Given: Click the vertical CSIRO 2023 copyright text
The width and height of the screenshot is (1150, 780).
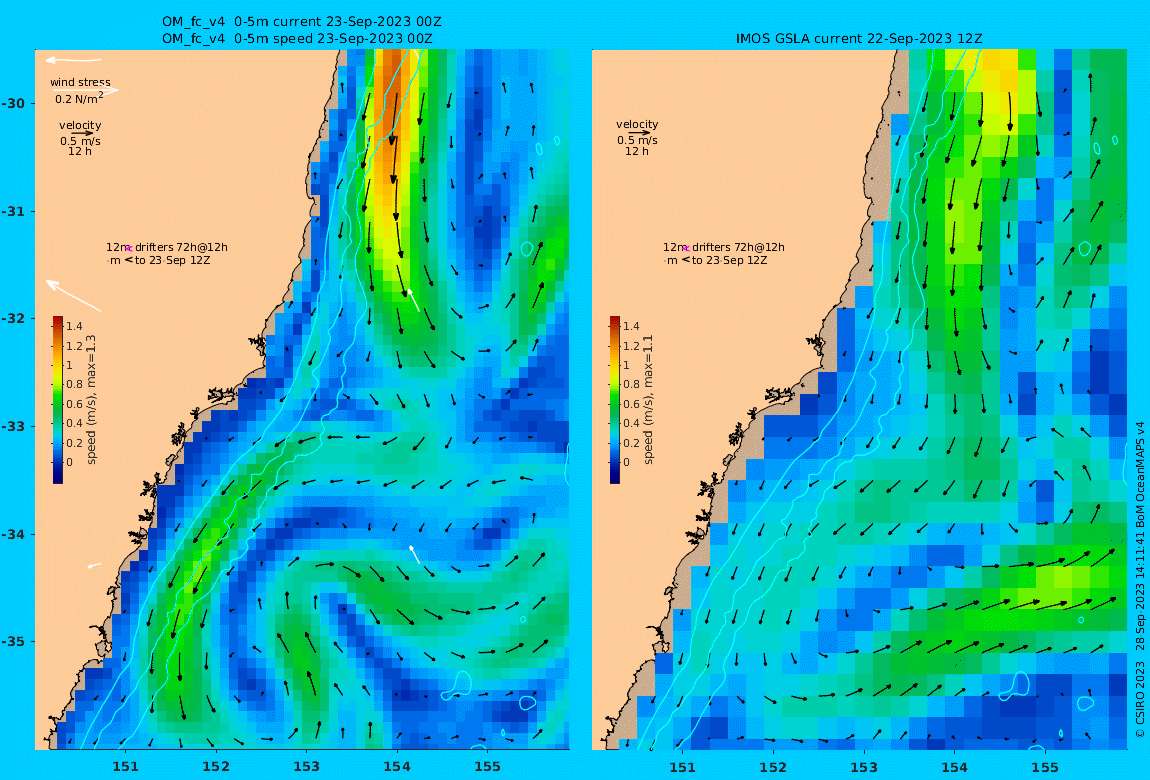Looking at the screenshot, I should 1140,580.
